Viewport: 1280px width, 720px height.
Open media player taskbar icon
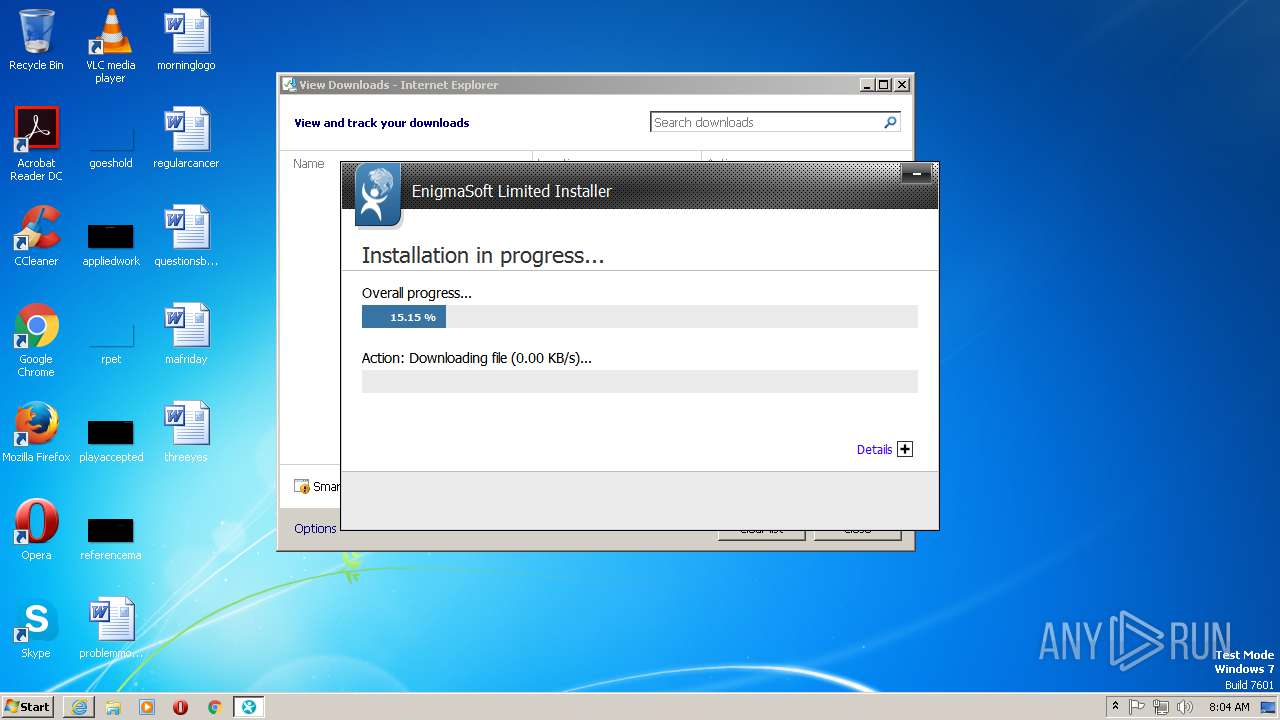tap(147, 707)
